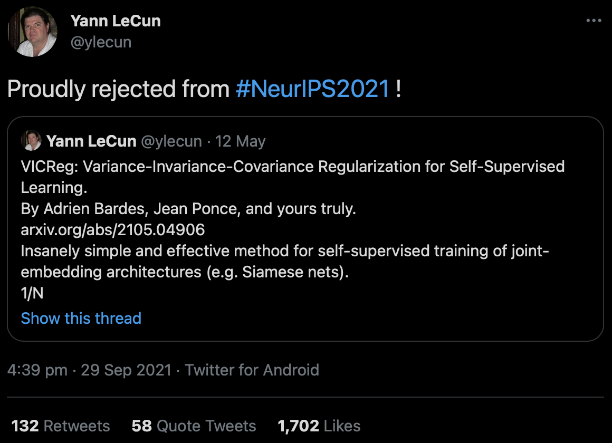Viewport: 612px width, 443px height.
Task: Click the Yann LeCun name in quoted tweet
Action: pos(94,141)
